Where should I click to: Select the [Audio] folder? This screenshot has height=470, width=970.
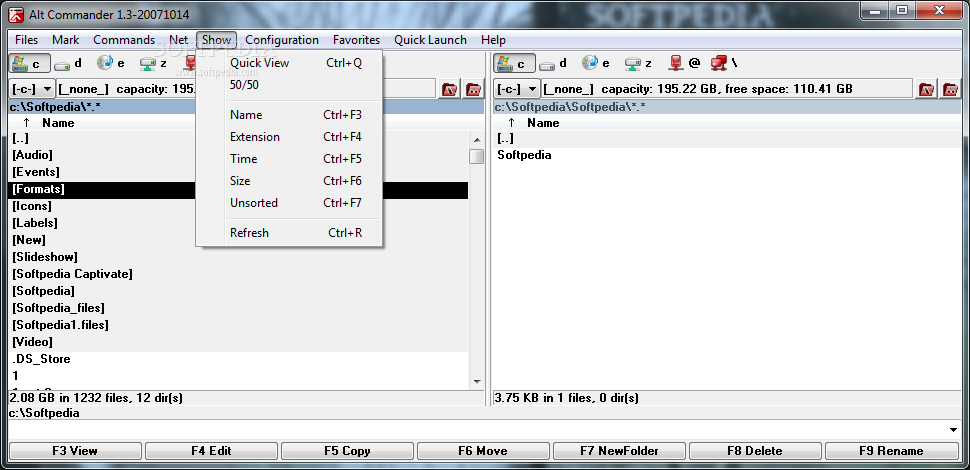[x=238, y=155]
